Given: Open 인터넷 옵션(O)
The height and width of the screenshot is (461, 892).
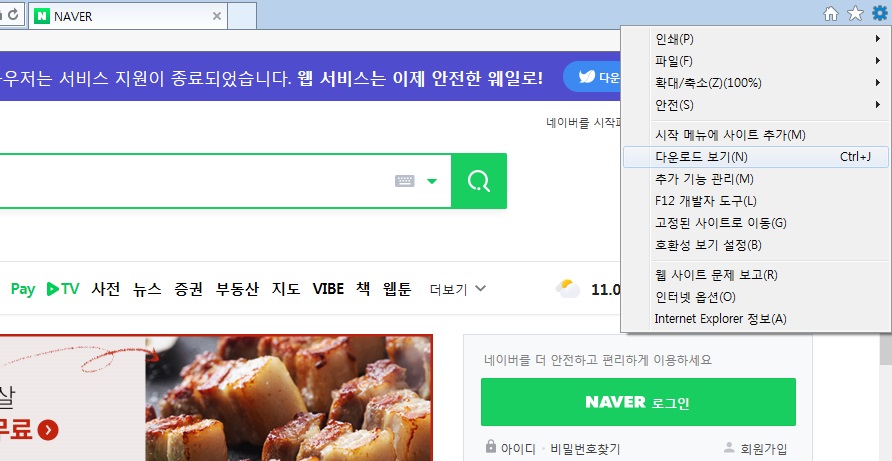Looking at the screenshot, I should click(x=757, y=297).
